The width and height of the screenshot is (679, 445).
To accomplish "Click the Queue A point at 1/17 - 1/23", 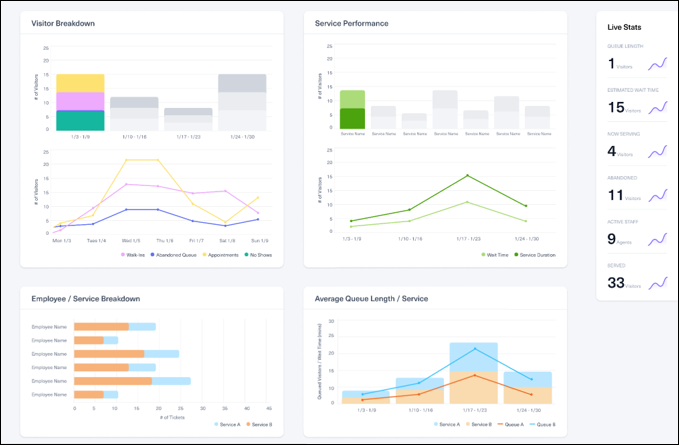I will 475,375.
